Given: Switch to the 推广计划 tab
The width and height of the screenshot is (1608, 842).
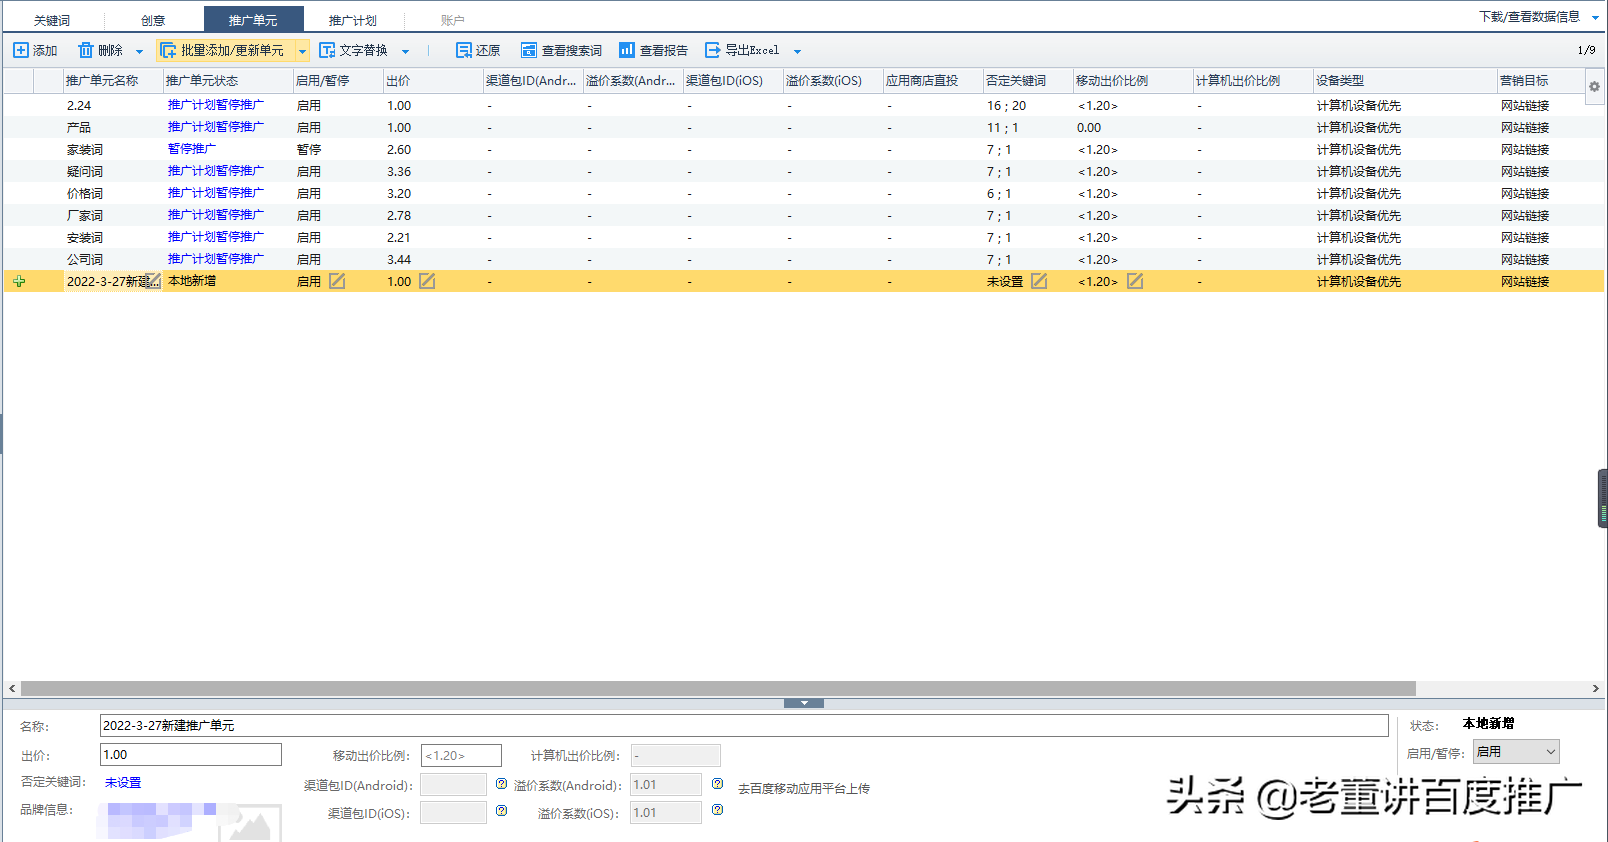Looking at the screenshot, I should 353,20.
